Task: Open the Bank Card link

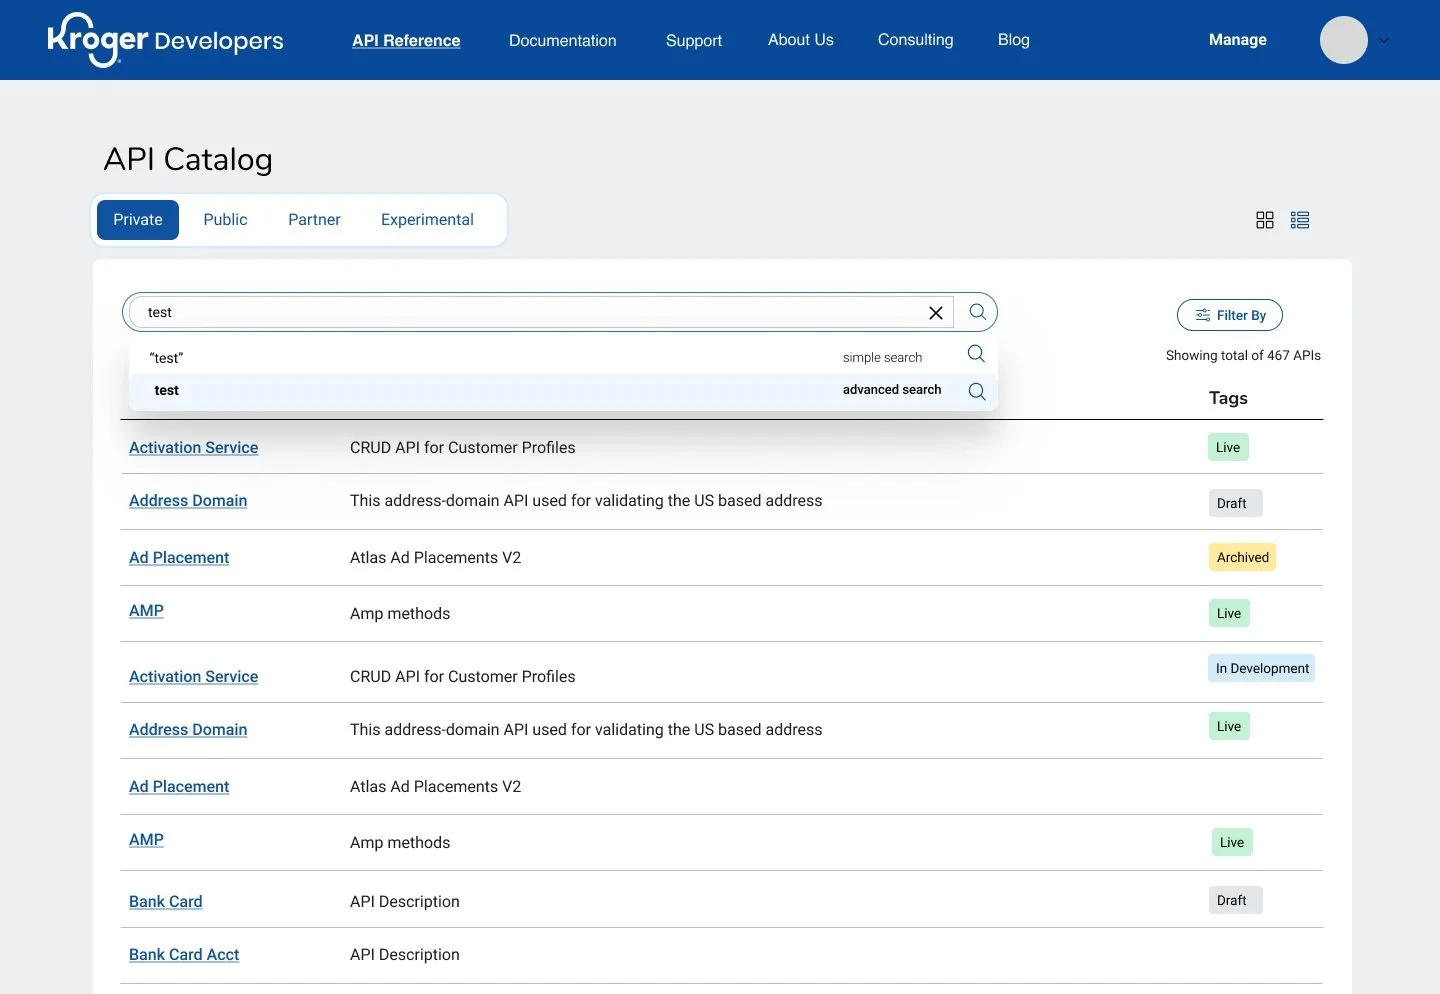Action: coord(165,902)
